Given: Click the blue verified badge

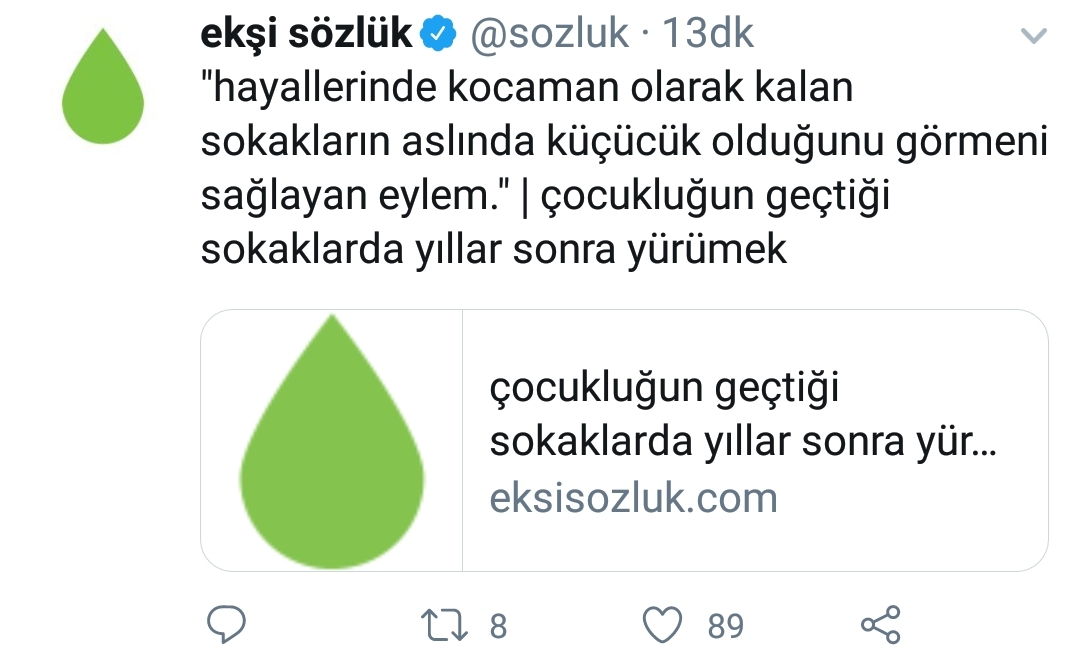Looking at the screenshot, I should 438,34.
